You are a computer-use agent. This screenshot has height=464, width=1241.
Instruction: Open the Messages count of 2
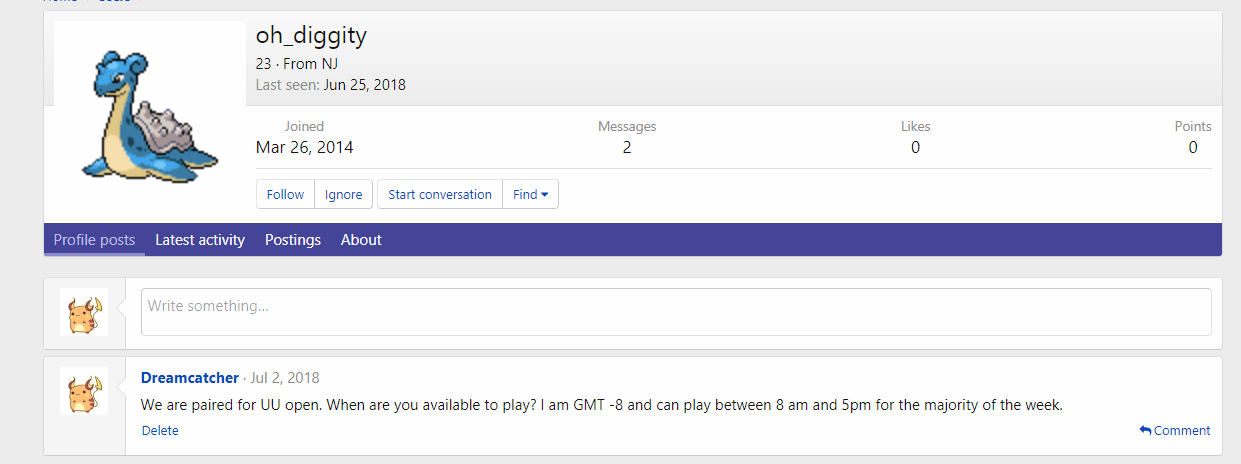tap(627, 148)
